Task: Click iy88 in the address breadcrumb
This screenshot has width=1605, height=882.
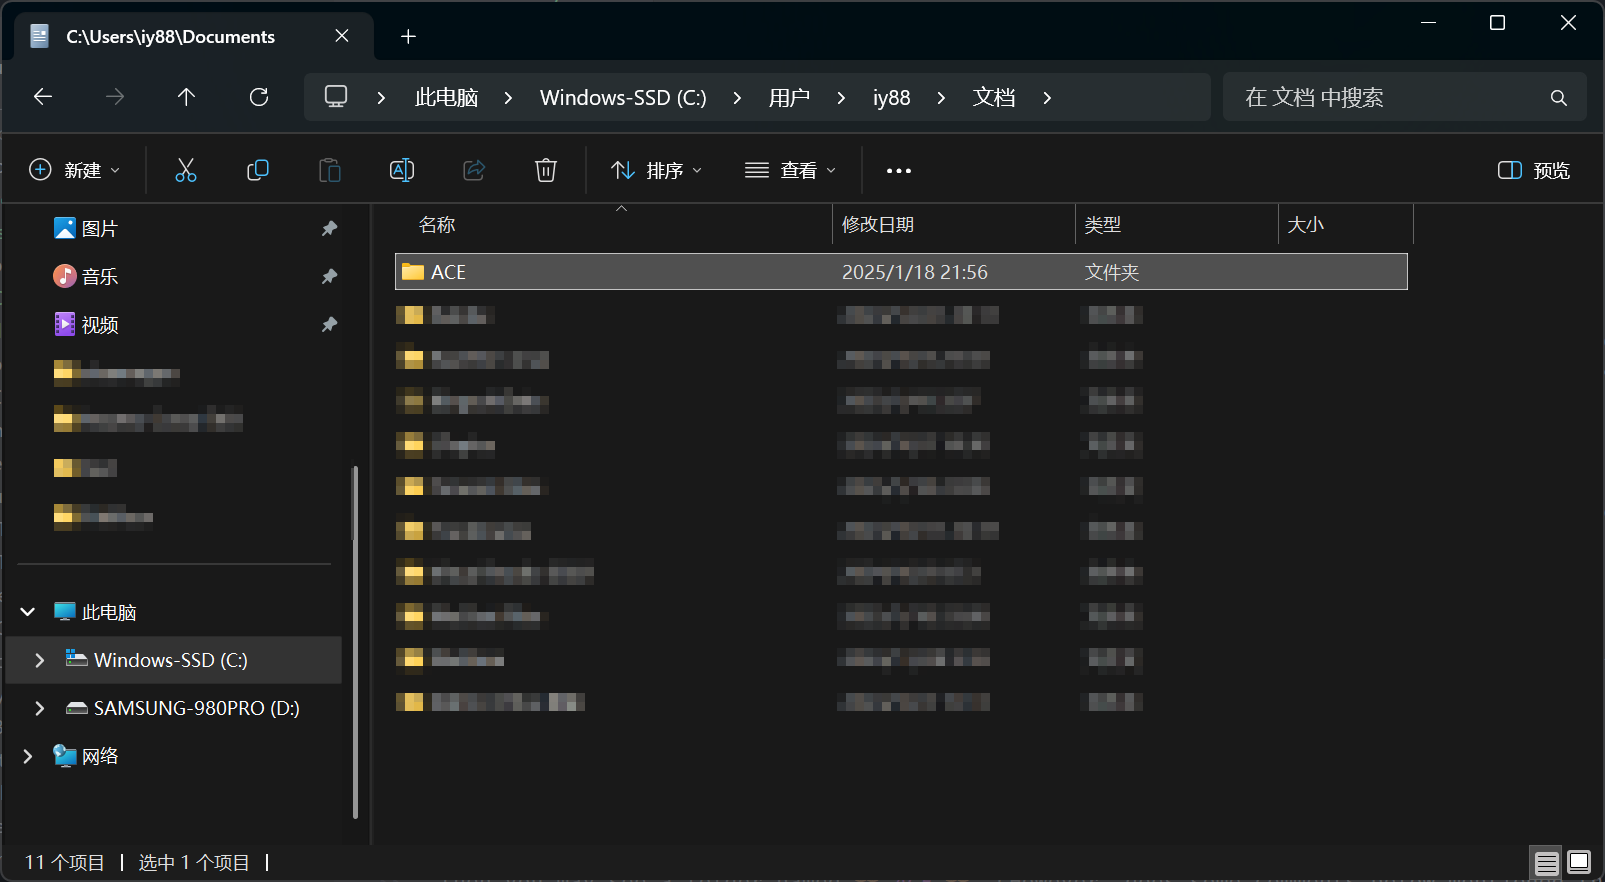Action: pos(891,98)
